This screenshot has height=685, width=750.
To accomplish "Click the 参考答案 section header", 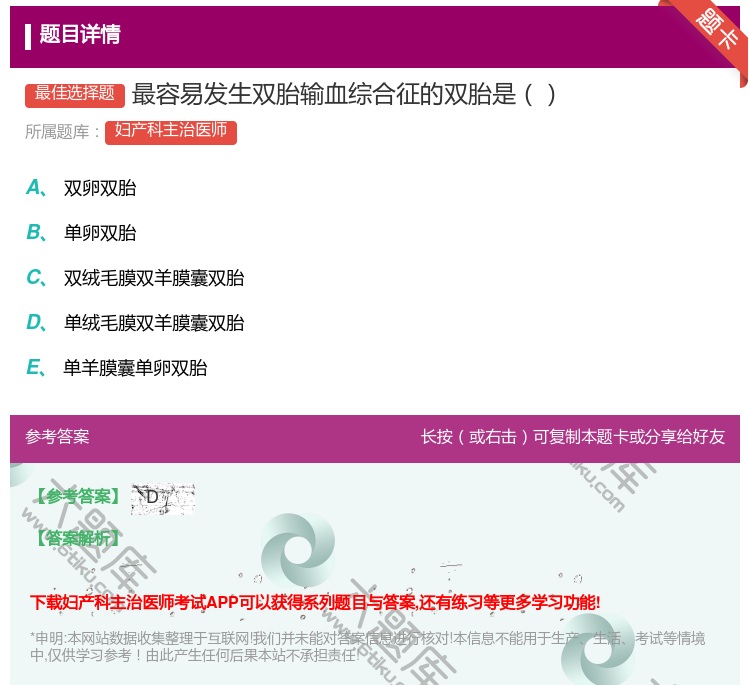I will tap(57, 437).
